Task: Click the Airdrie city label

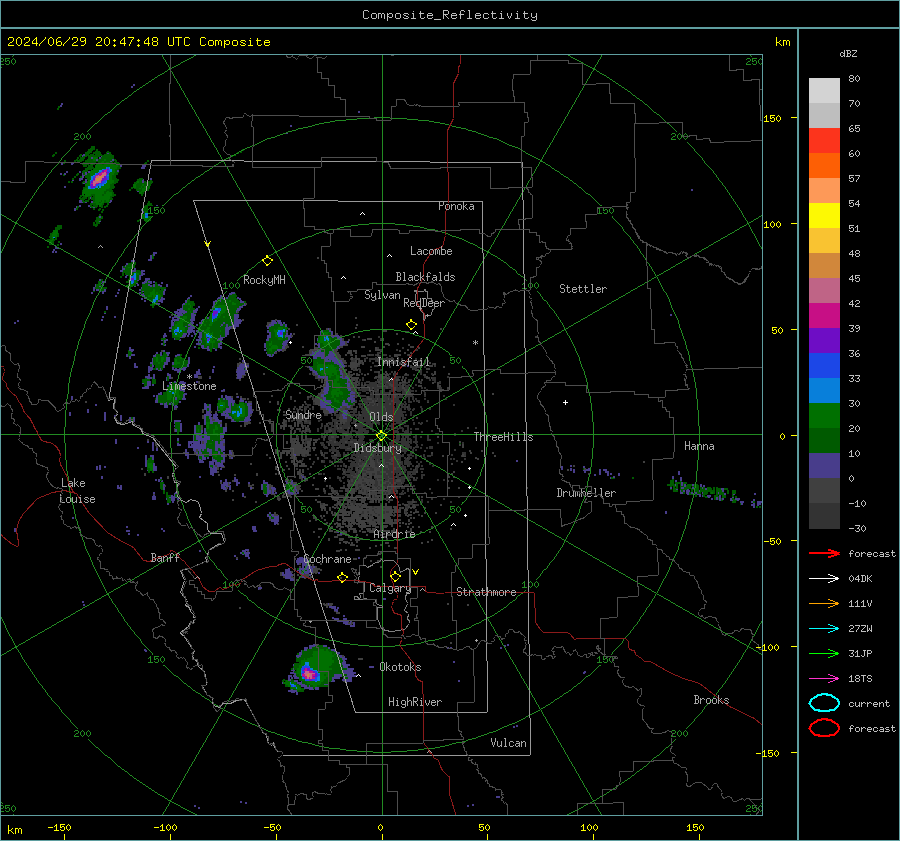Action: [x=394, y=534]
